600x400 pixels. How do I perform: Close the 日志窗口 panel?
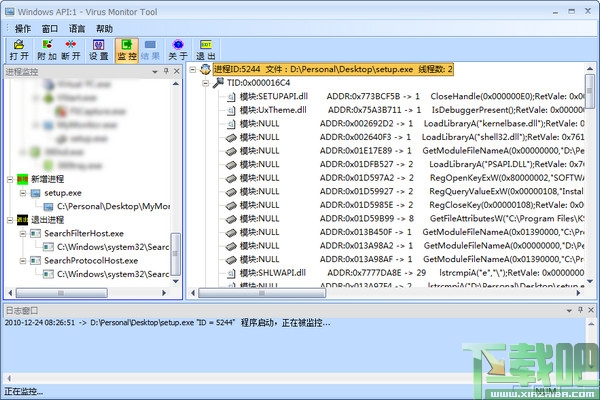591,310
